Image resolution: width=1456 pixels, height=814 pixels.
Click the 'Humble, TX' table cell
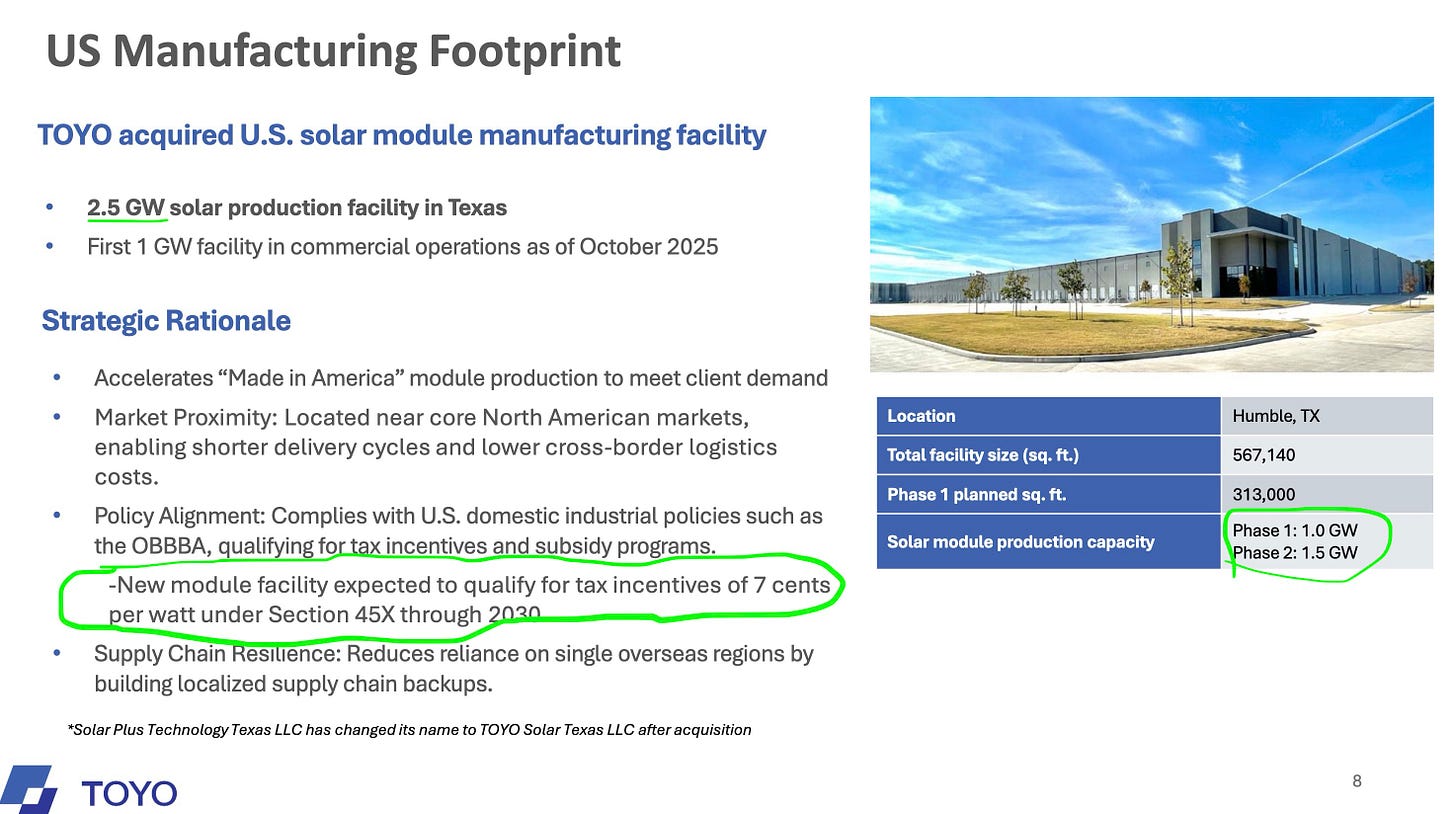pyautogui.click(x=1327, y=416)
